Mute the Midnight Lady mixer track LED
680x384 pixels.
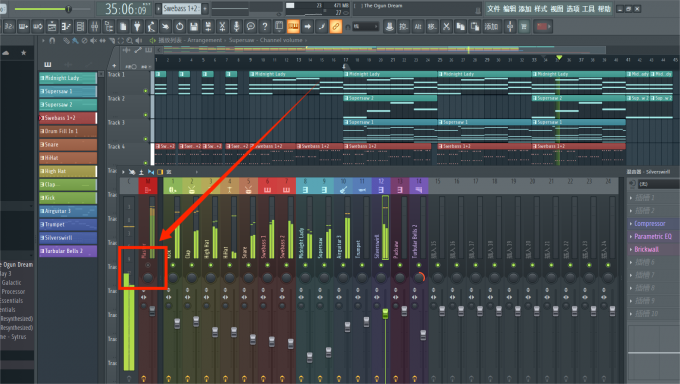pyautogui.click(x=305, y=265)
